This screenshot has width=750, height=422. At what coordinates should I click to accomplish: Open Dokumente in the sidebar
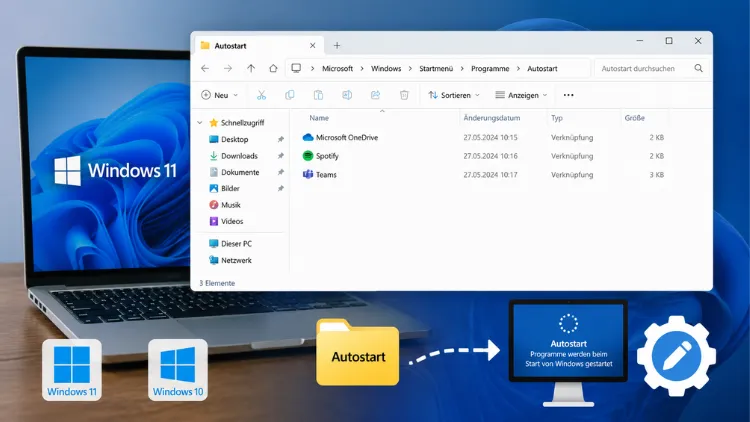(240, 172)
